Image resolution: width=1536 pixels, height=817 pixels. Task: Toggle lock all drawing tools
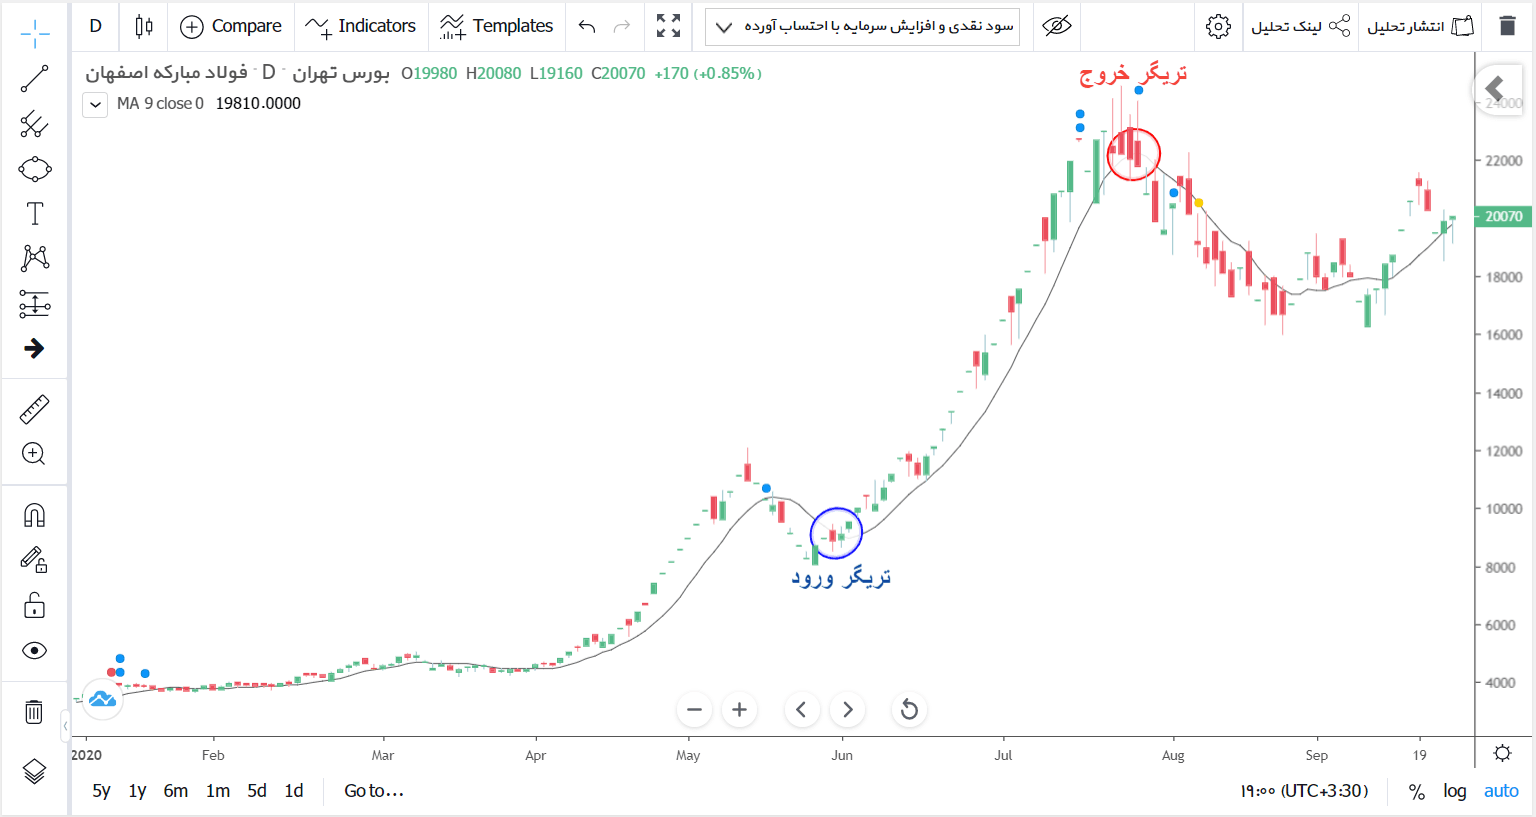34,605
